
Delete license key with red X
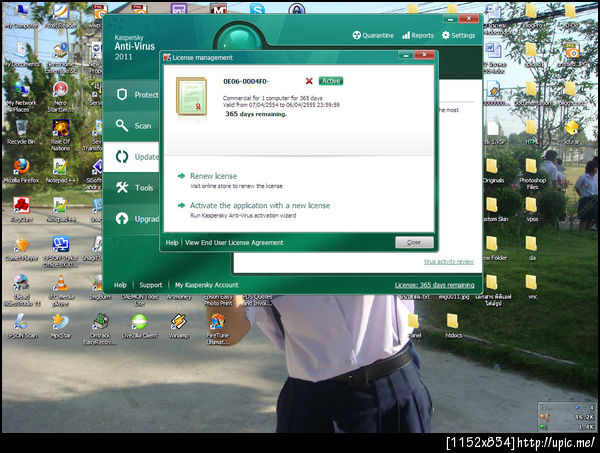(309, 81)
